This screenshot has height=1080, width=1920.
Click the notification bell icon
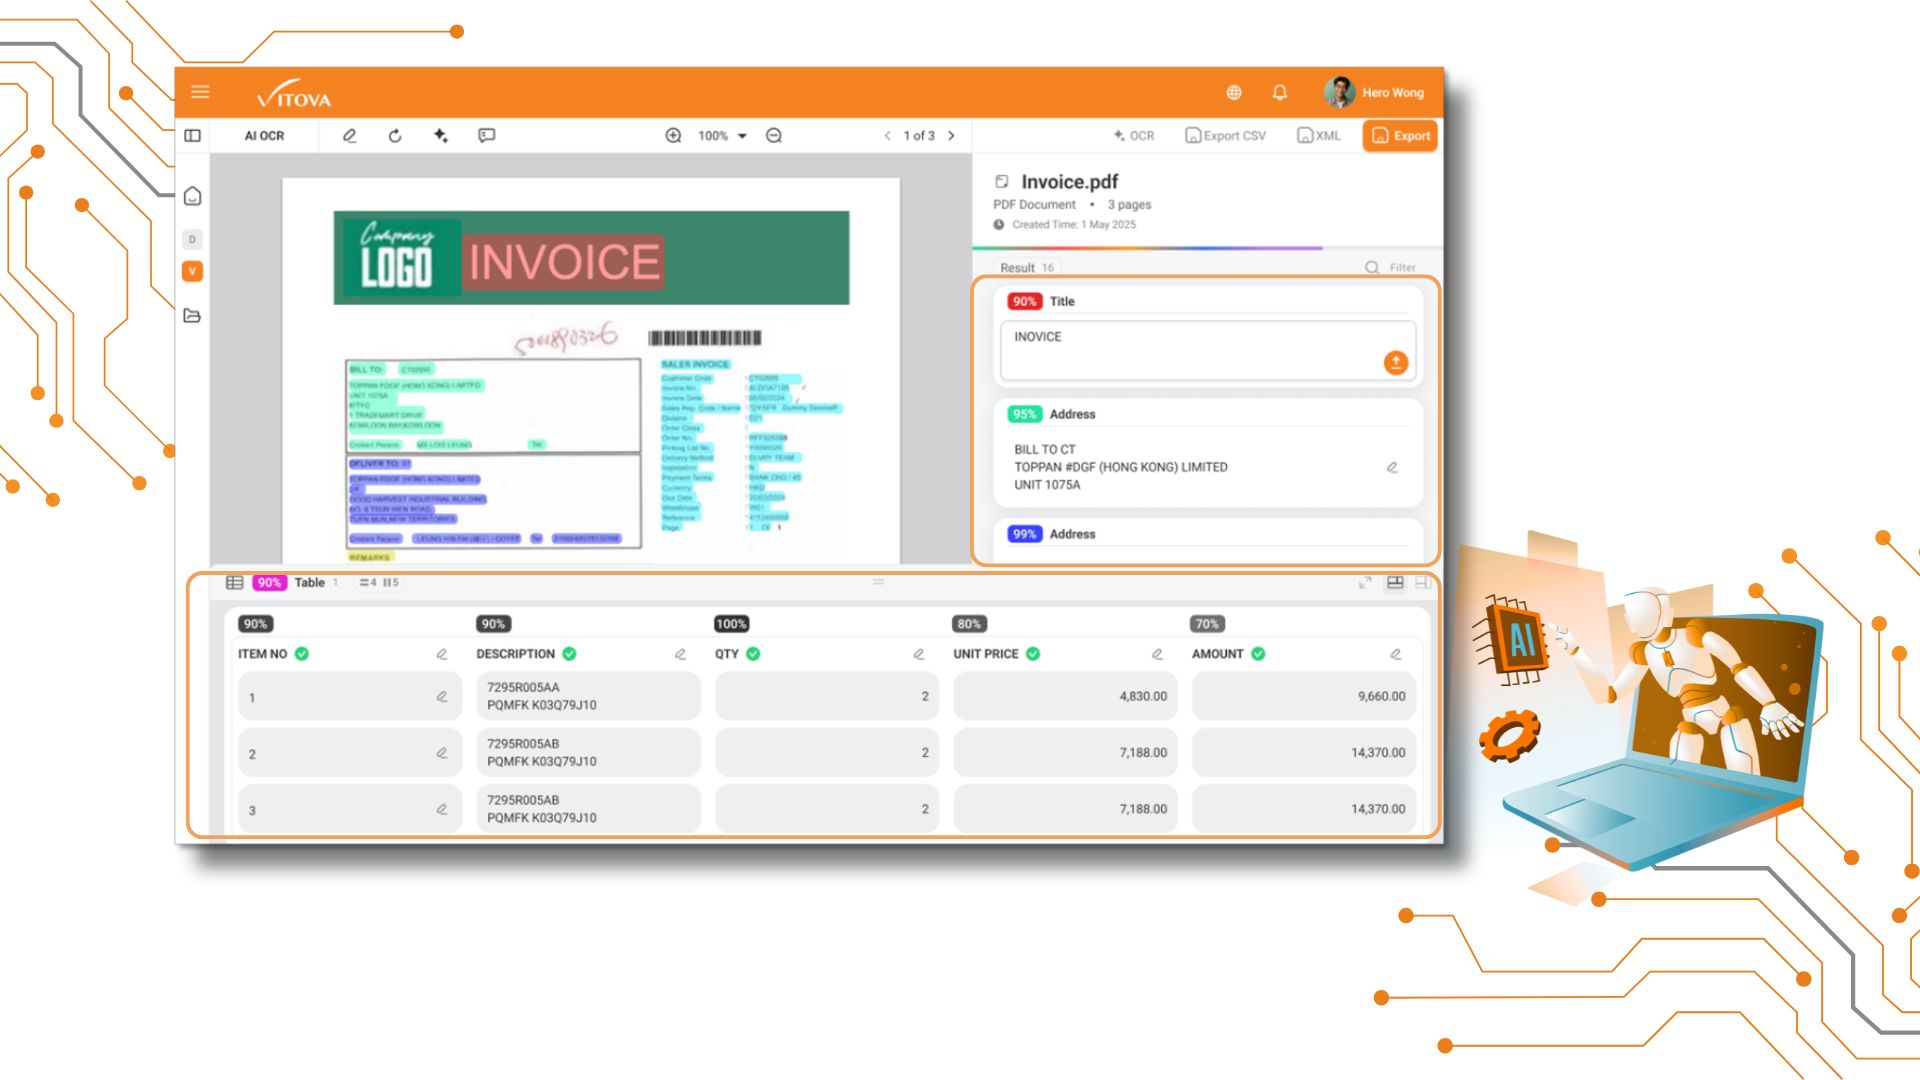[1279, 92]
